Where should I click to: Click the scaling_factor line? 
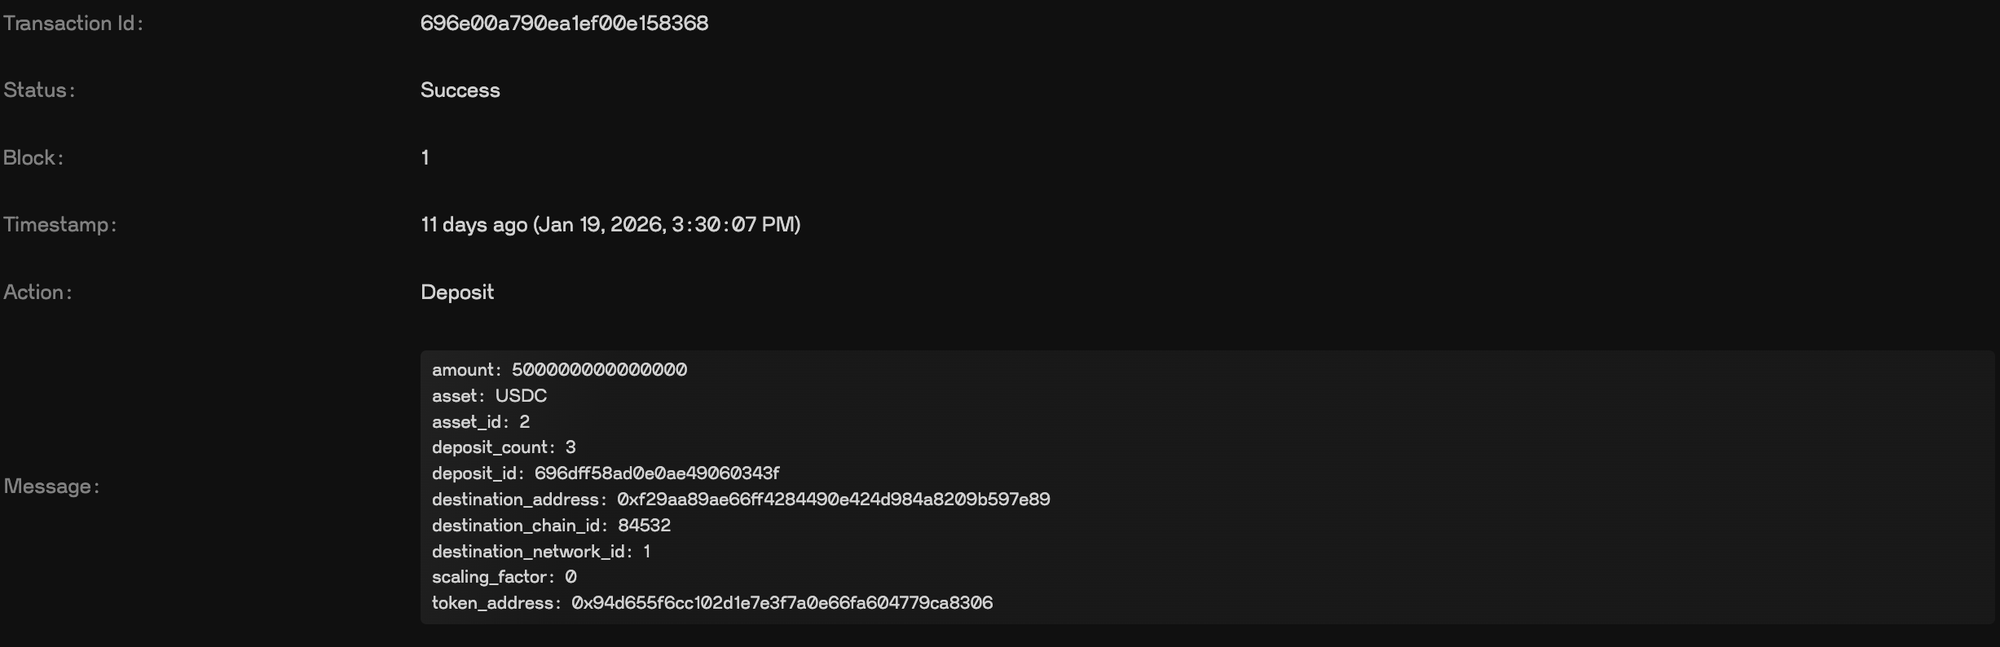504,577
